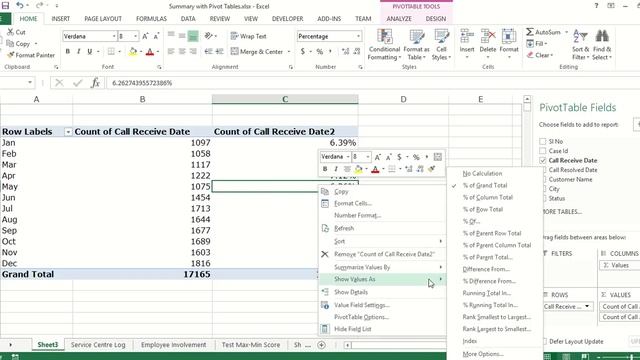Click Remove Count of Call Receive Date2
Viewport: 640px width, 360px height.
384,254
